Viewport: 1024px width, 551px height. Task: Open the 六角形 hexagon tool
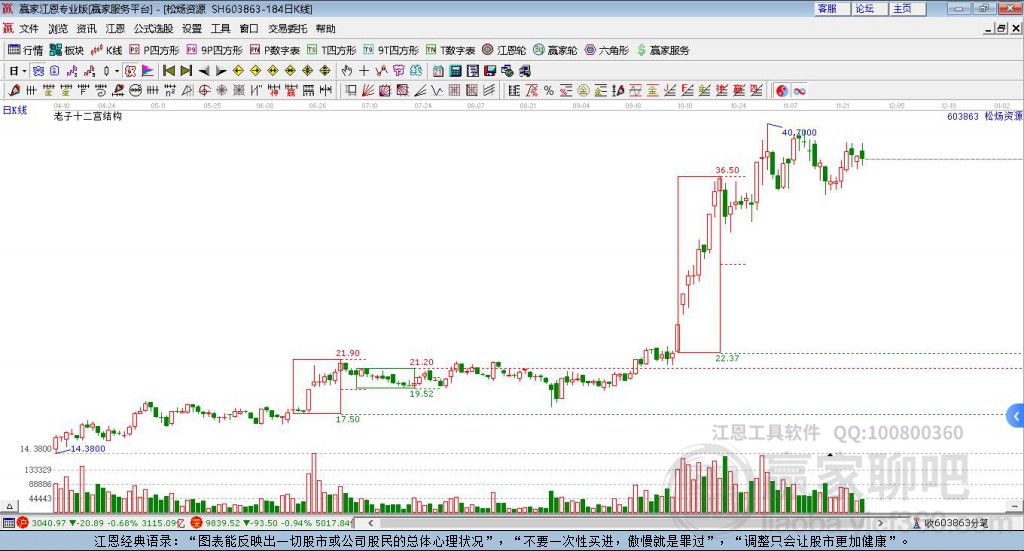[x=607, y=50]
